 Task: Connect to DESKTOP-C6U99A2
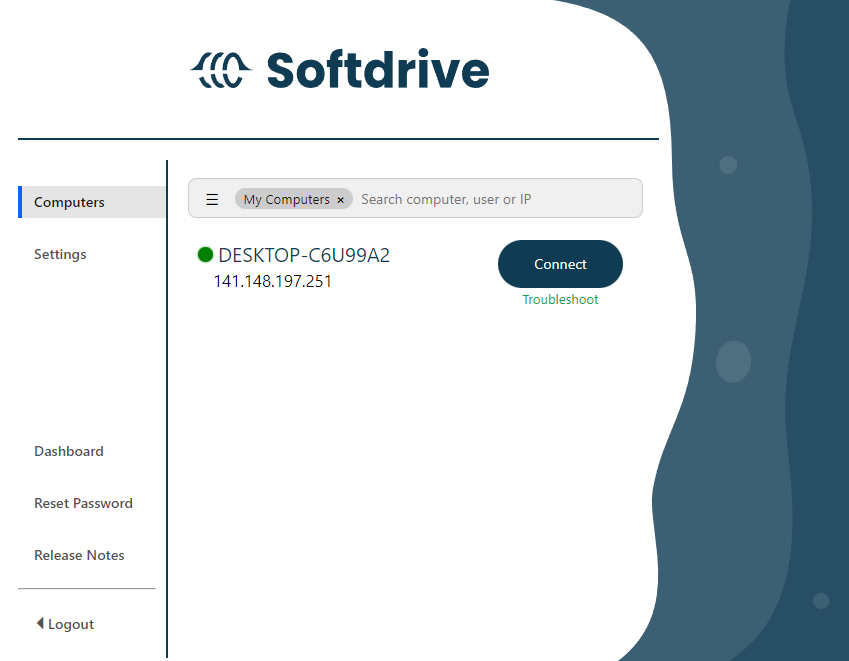pyautogui.click(x=560, y=264)
